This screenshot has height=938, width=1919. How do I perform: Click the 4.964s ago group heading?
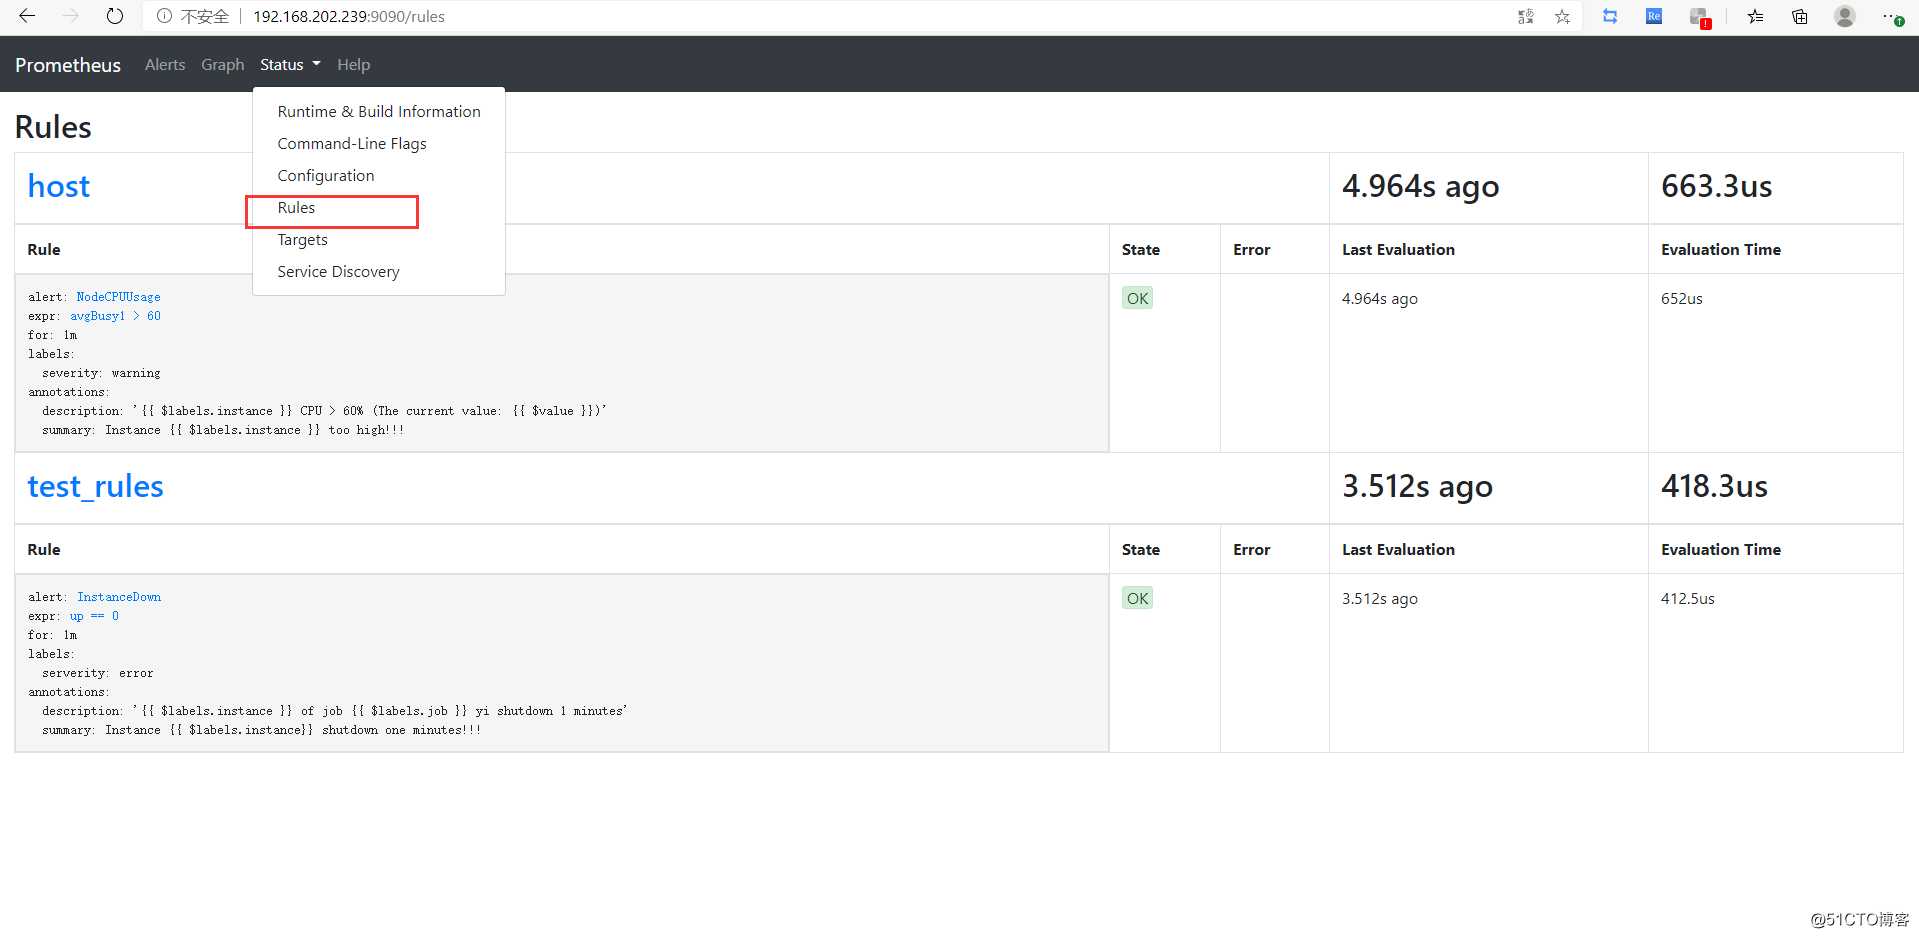tap(1420, 186)
